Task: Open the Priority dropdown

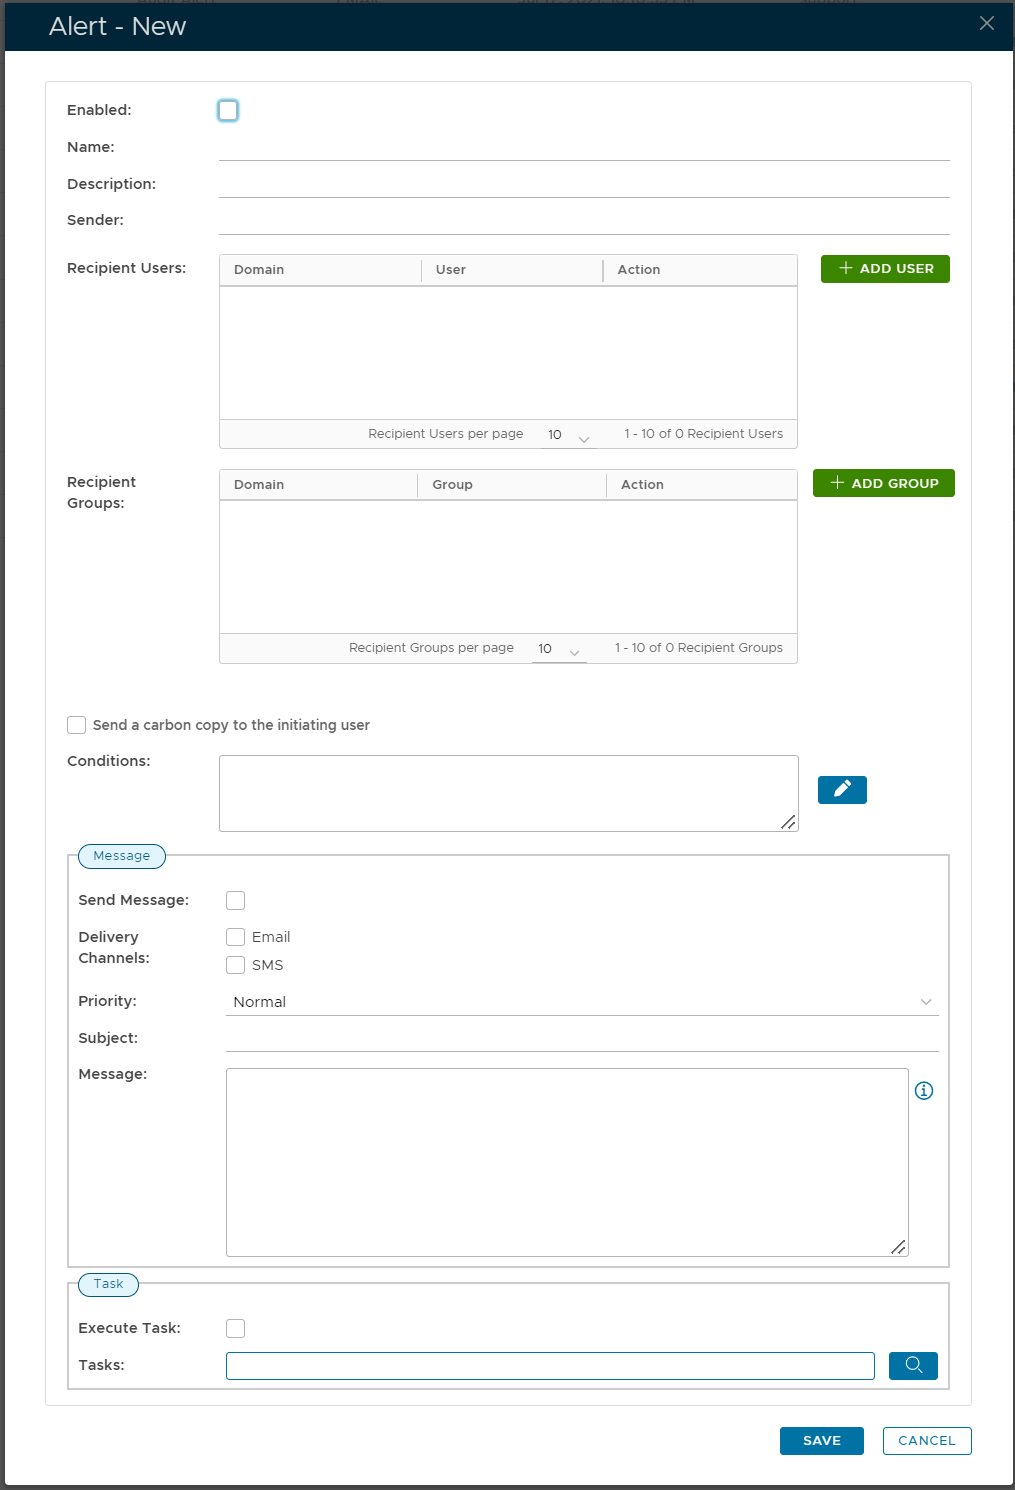Action: coord(582,1002)
